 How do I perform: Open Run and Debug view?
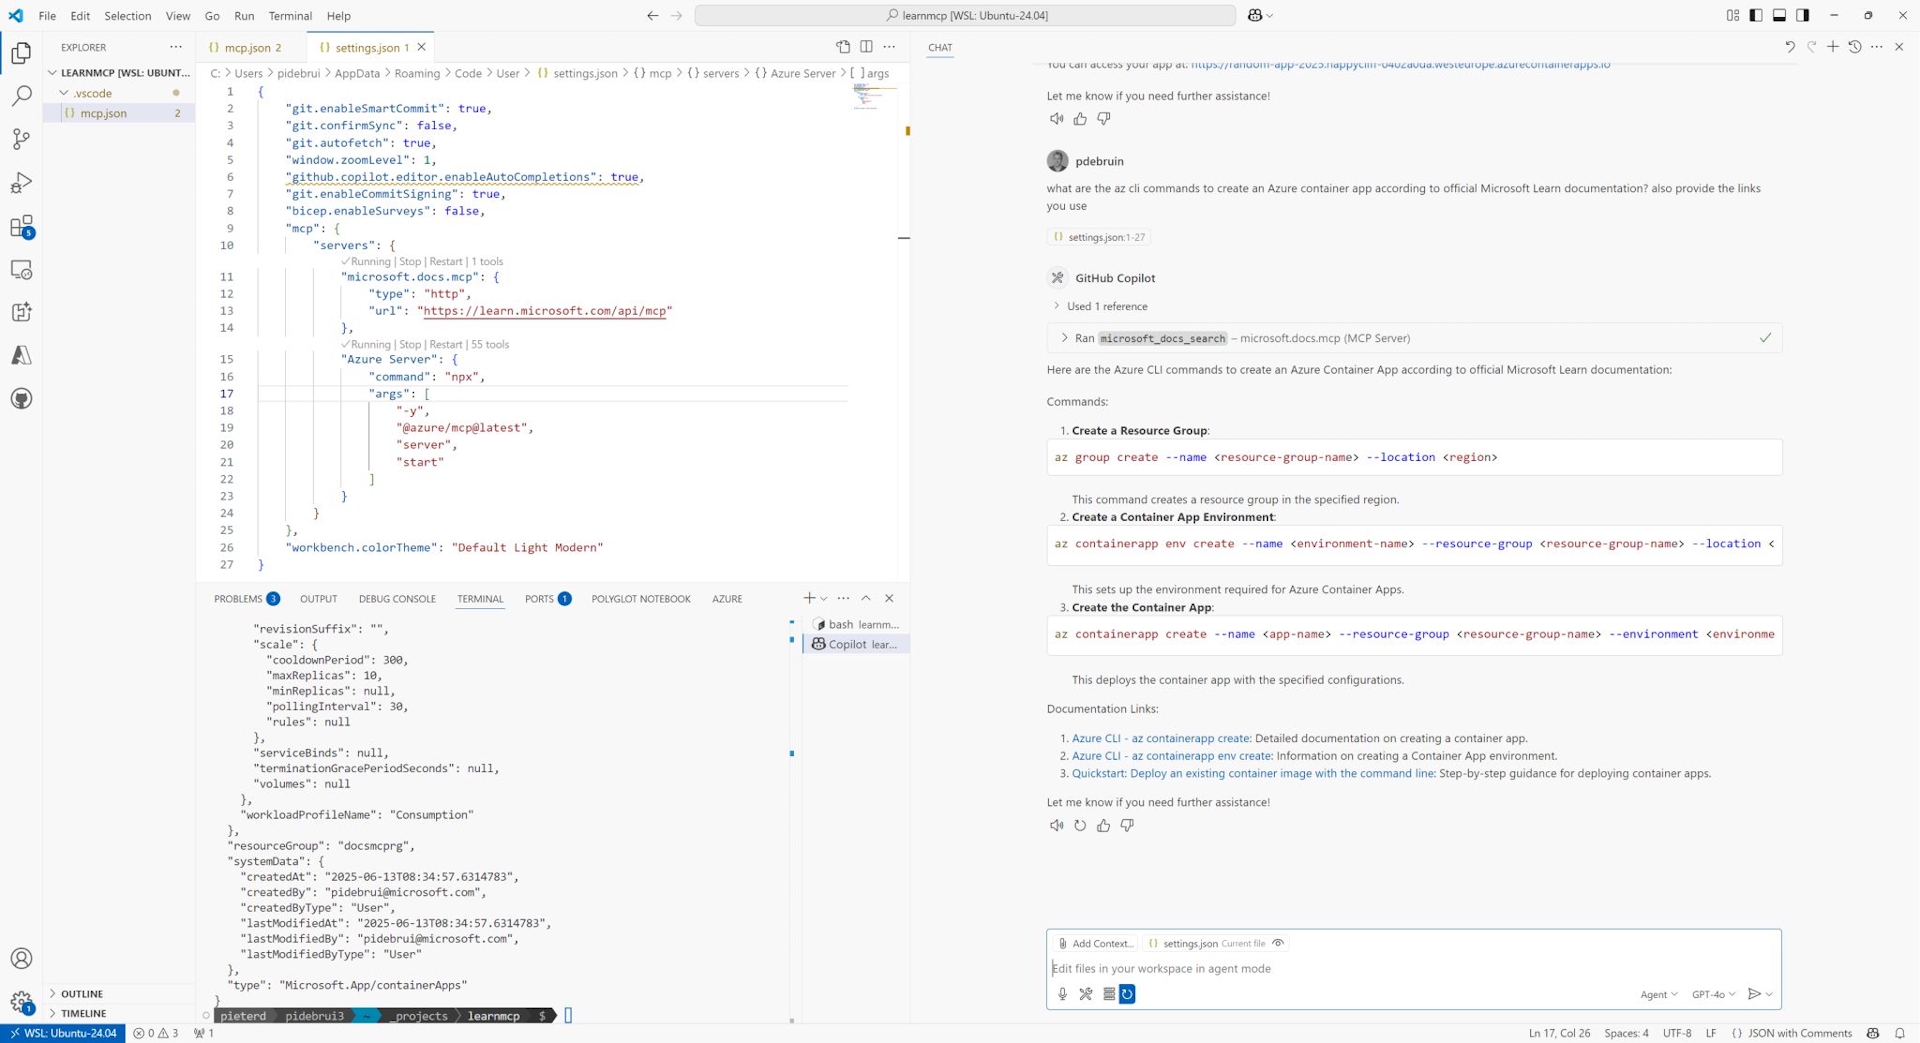(21, 183)
